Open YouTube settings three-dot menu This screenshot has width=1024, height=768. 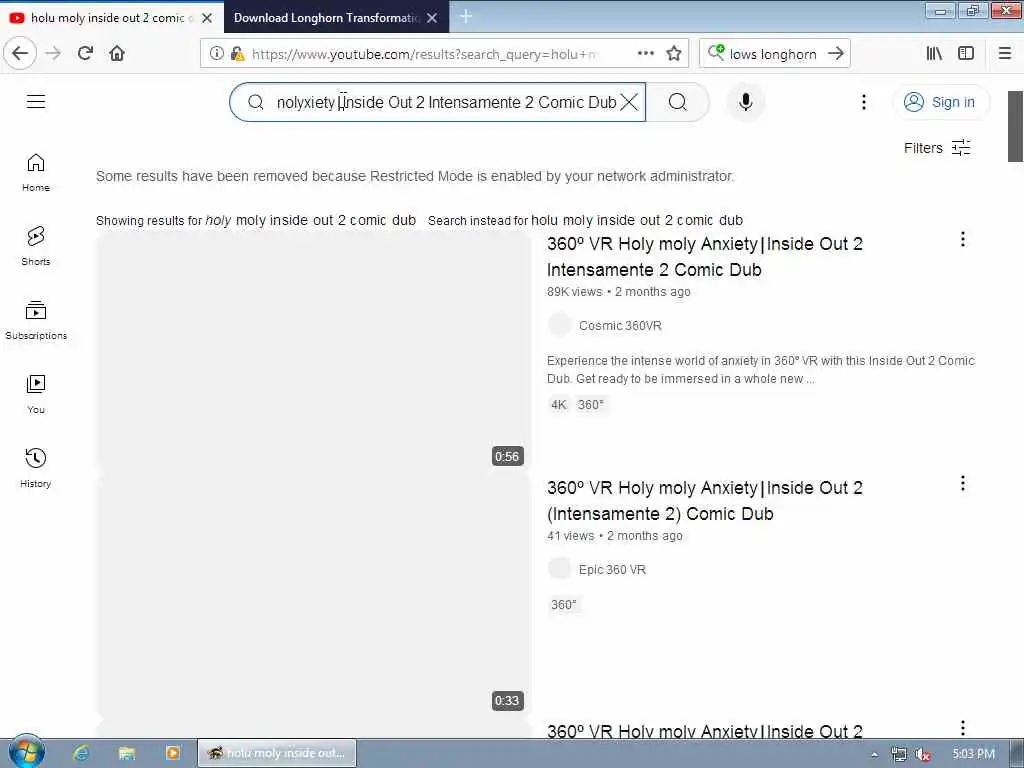tap(863, 102)
